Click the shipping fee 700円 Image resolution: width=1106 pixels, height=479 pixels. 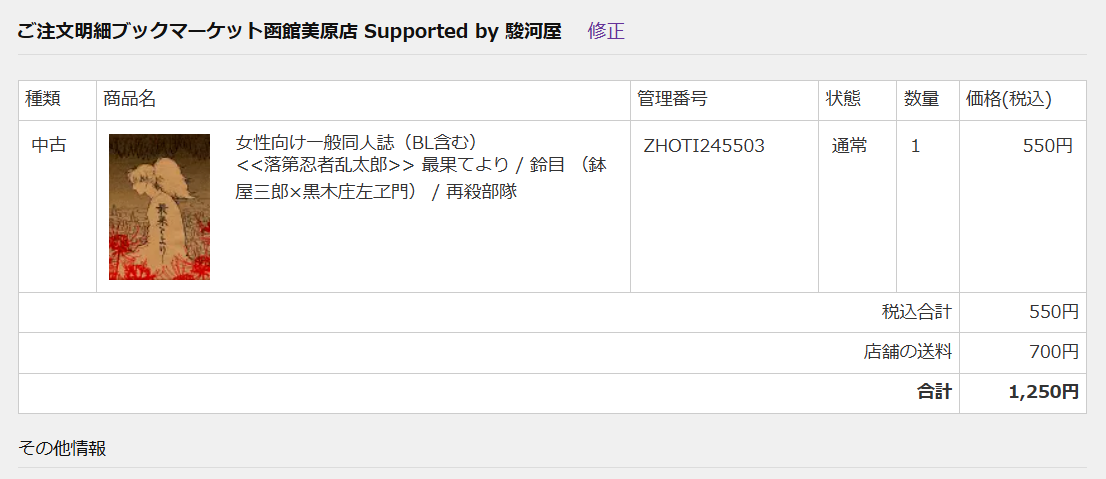1054,351
